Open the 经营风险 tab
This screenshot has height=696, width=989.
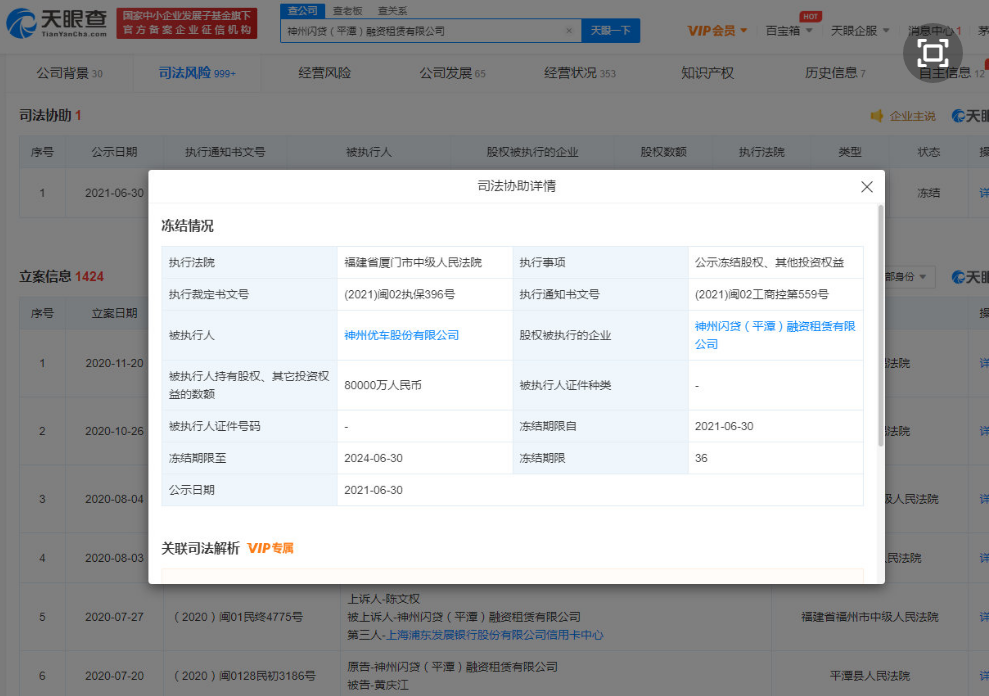[x=324, y=73]
